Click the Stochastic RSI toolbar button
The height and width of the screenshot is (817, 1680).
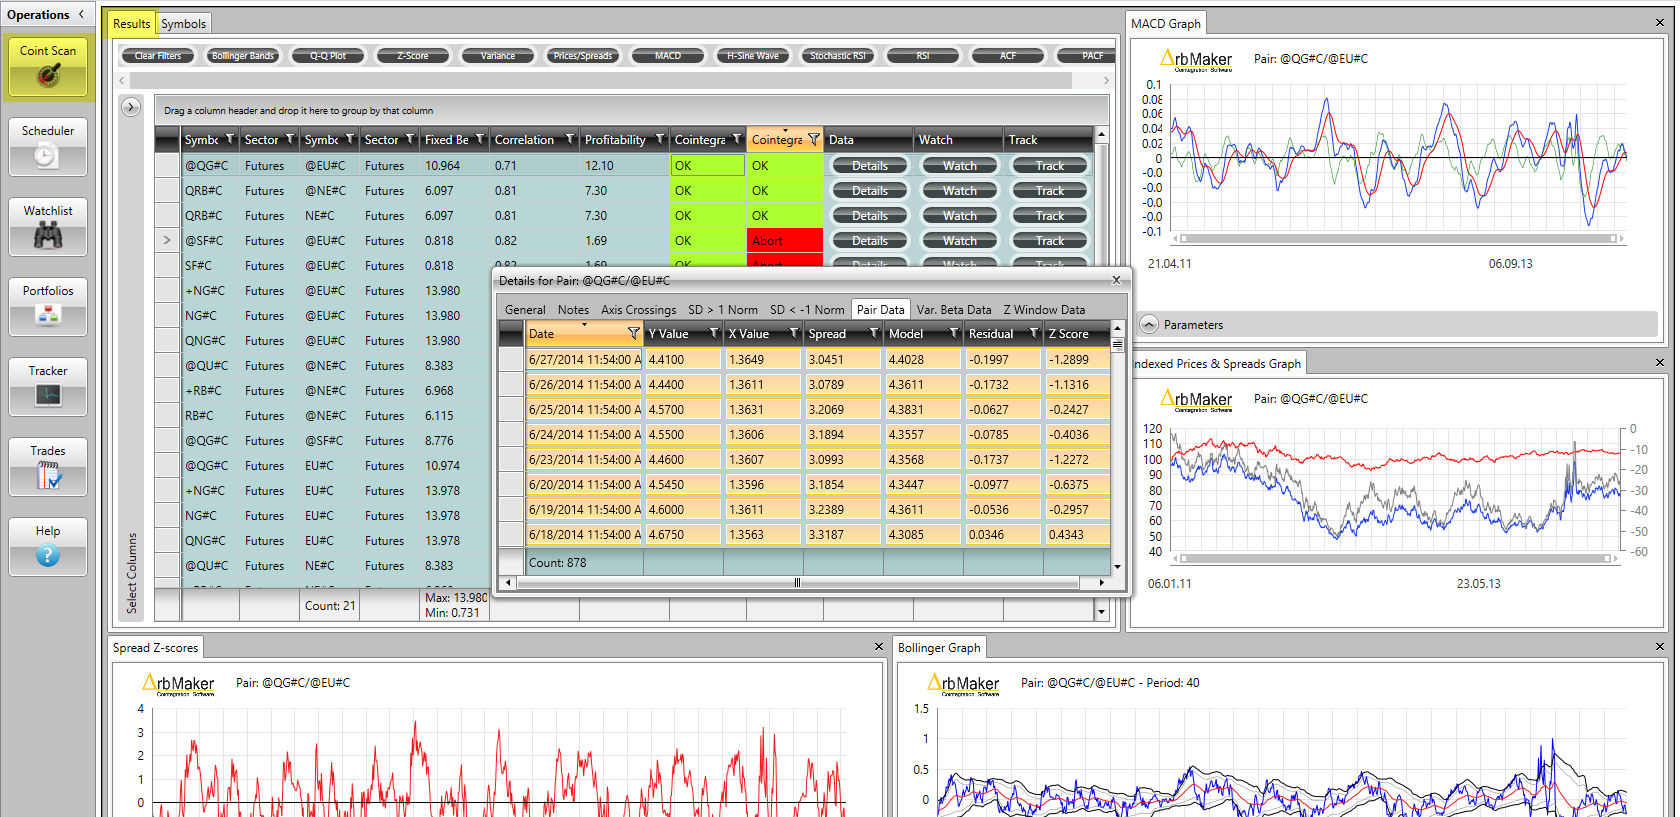pyautogui.click(x=838, y=56)
